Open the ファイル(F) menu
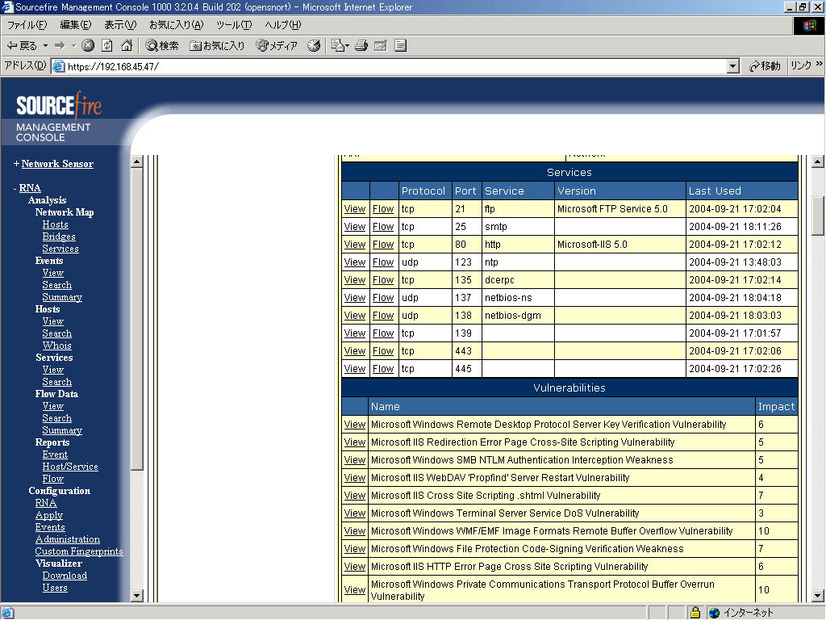 pos(28,25)
